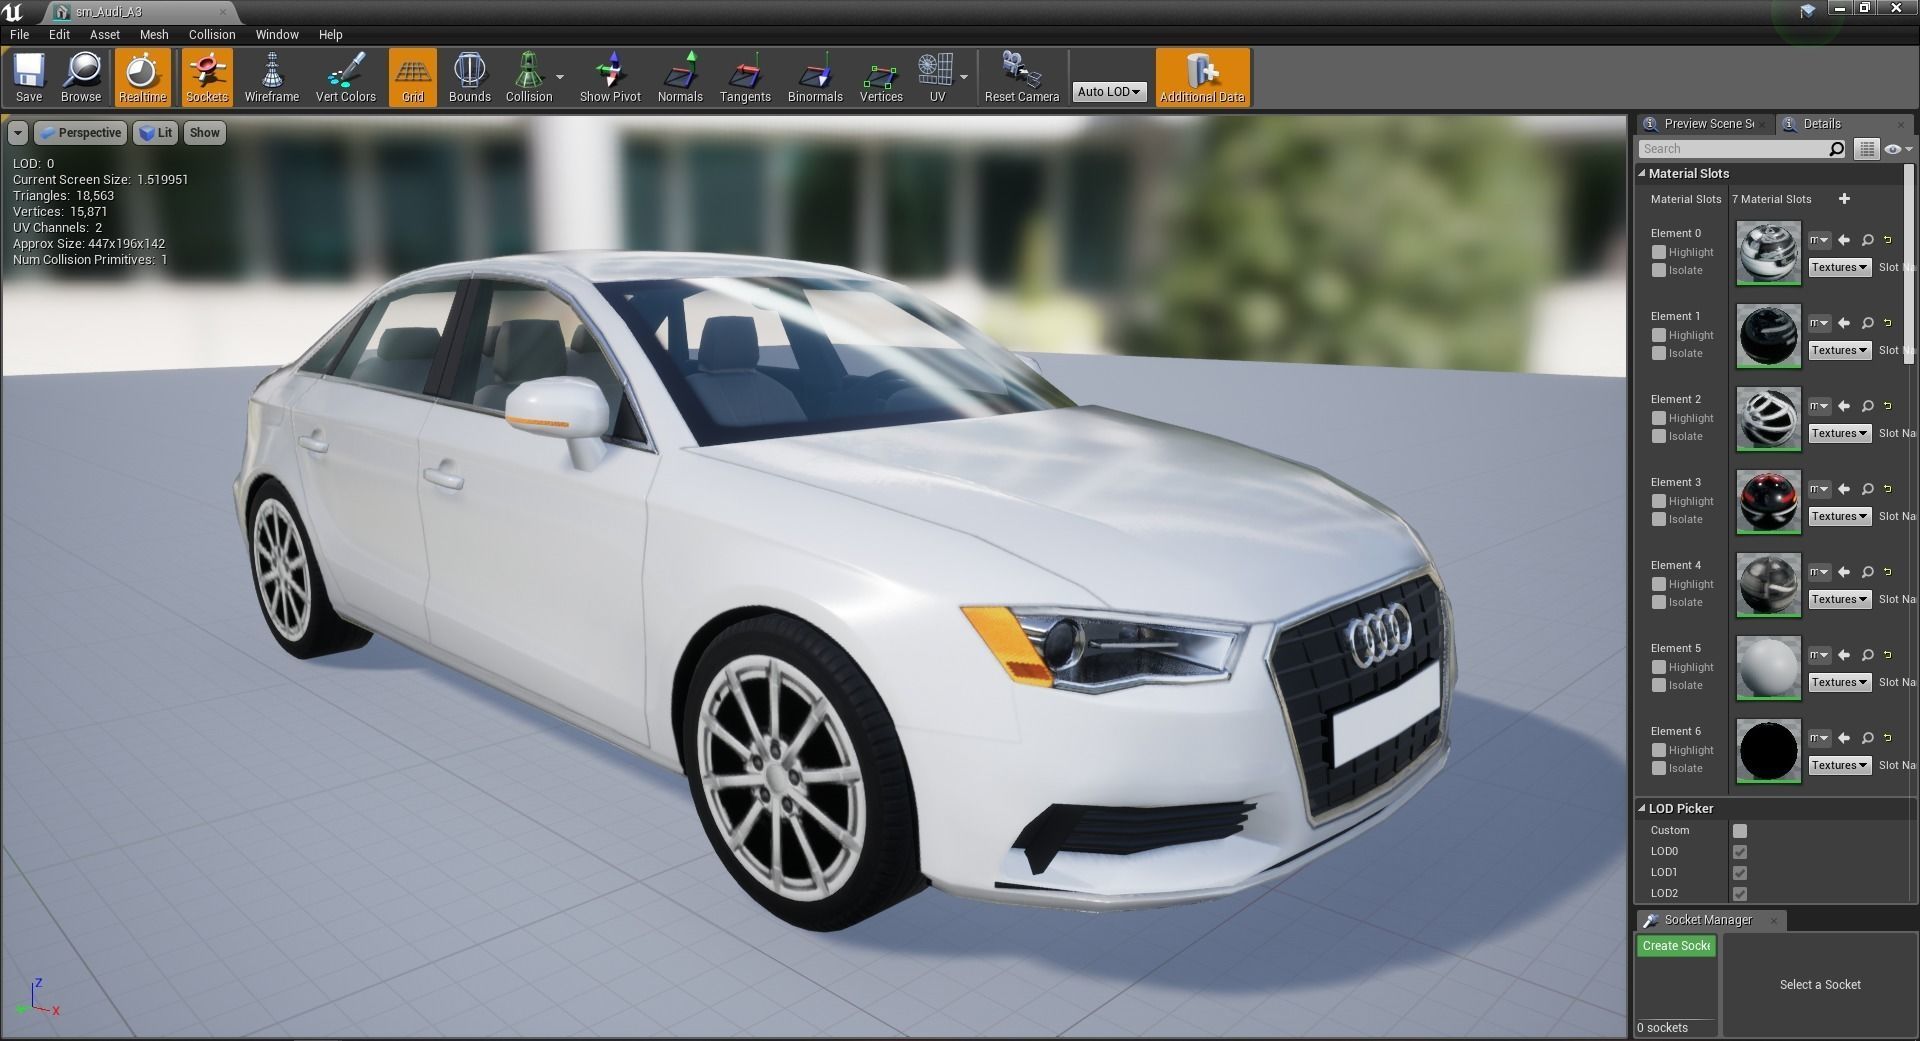
Task: Click the Collision toolbar icon
Action: coord(529,78)
